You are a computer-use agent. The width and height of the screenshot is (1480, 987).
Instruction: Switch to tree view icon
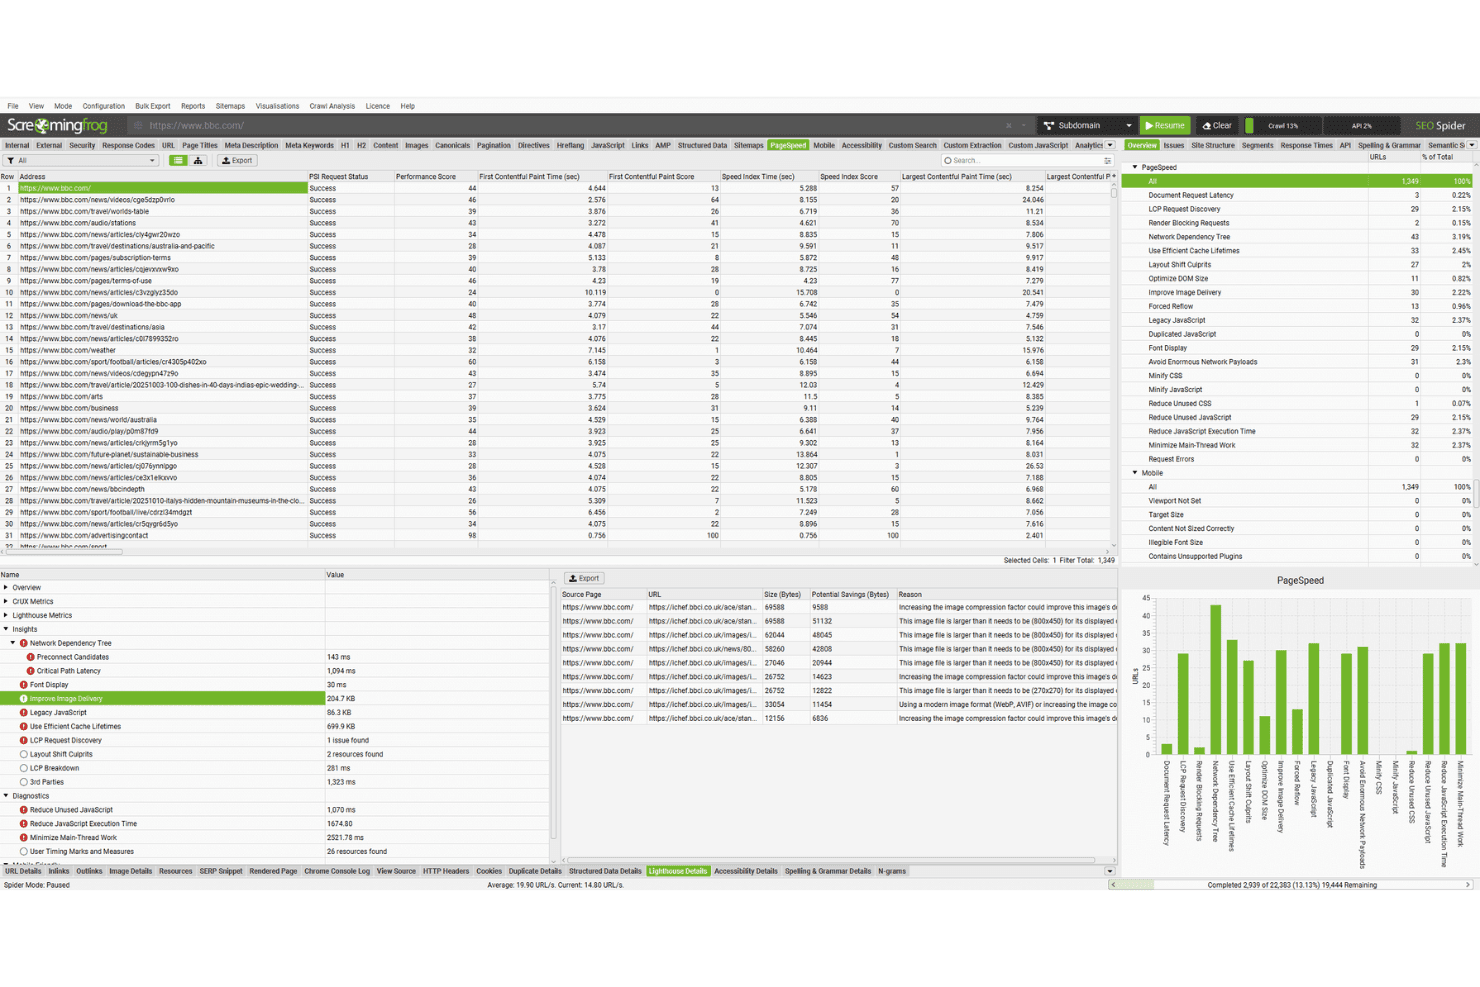click(x=198, y=160)
